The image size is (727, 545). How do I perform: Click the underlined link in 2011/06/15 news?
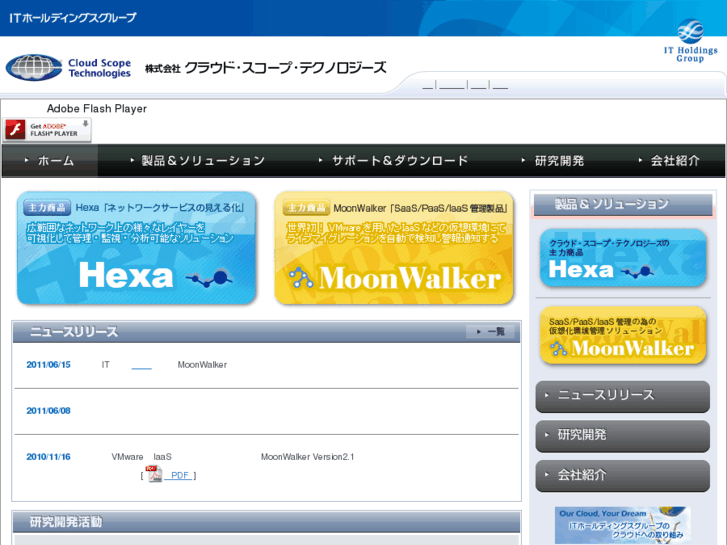tap(141, 365)
